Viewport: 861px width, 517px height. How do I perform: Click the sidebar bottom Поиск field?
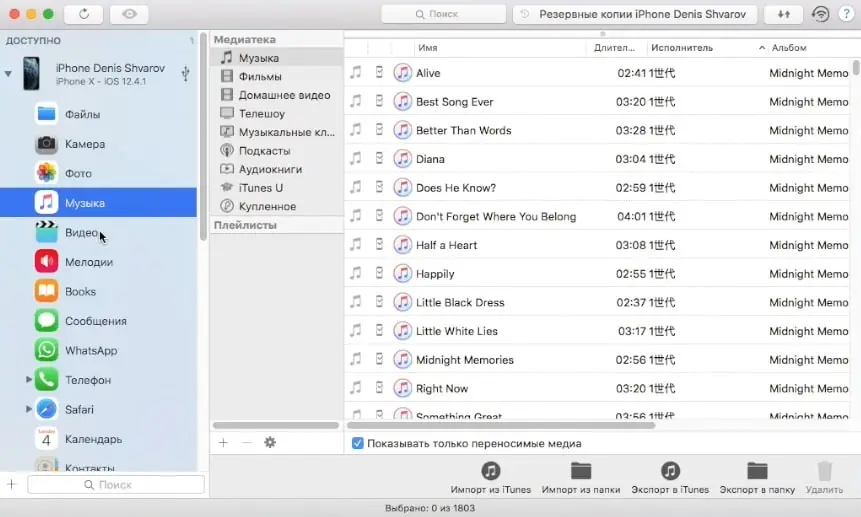click(x=116, y=485)
